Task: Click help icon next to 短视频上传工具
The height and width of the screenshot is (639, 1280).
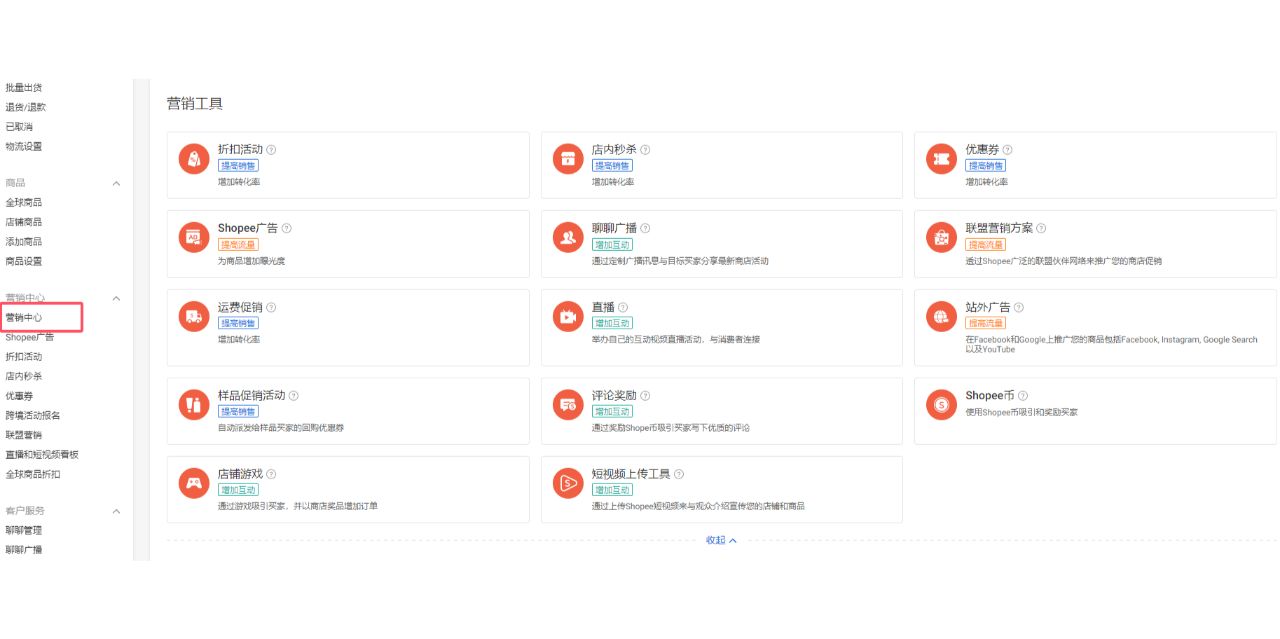Action: [679, 475]
